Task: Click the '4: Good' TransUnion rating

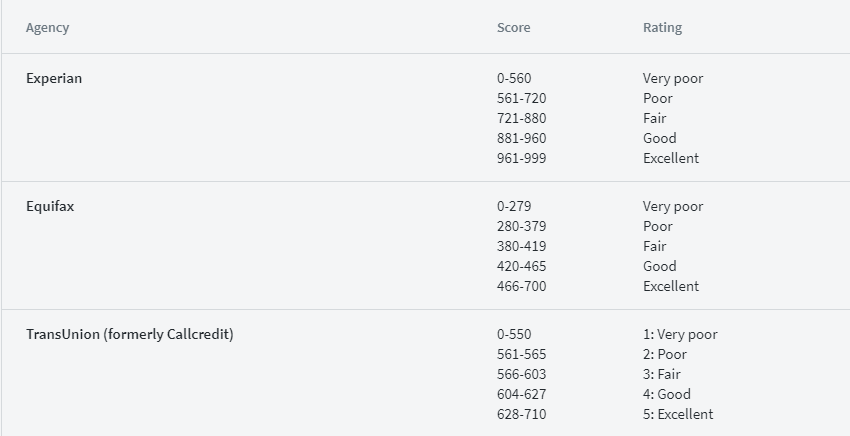Action: pyautogui.click(x=667, y=394)
